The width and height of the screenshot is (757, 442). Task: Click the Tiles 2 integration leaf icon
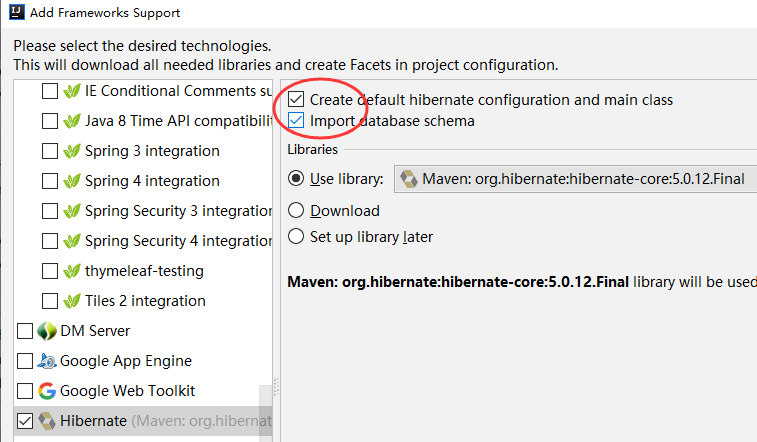coord(72,301)
